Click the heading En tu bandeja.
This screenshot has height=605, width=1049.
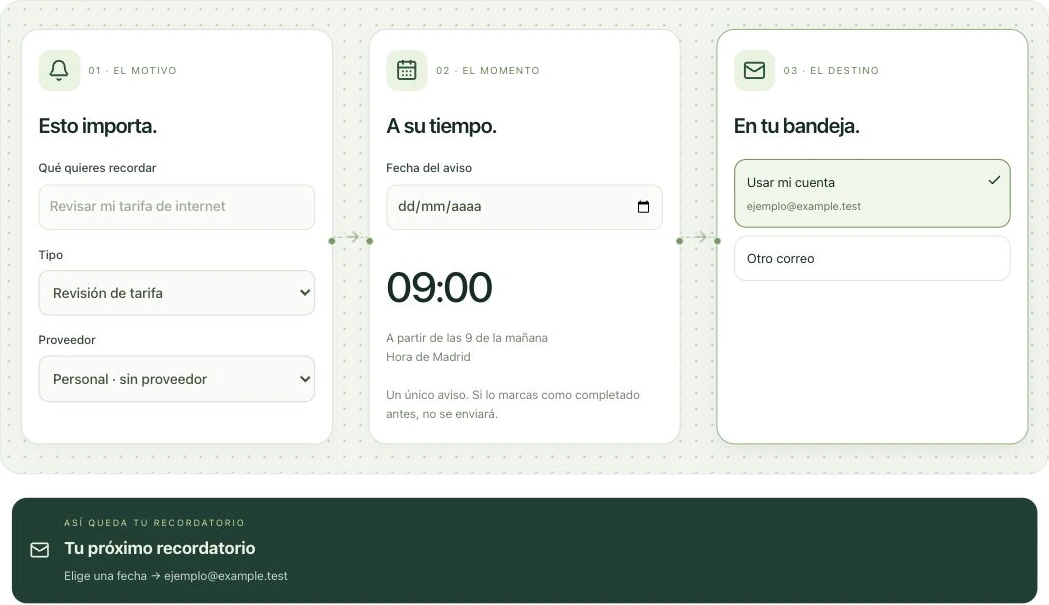pyautogui.click(x=796, y=126)
